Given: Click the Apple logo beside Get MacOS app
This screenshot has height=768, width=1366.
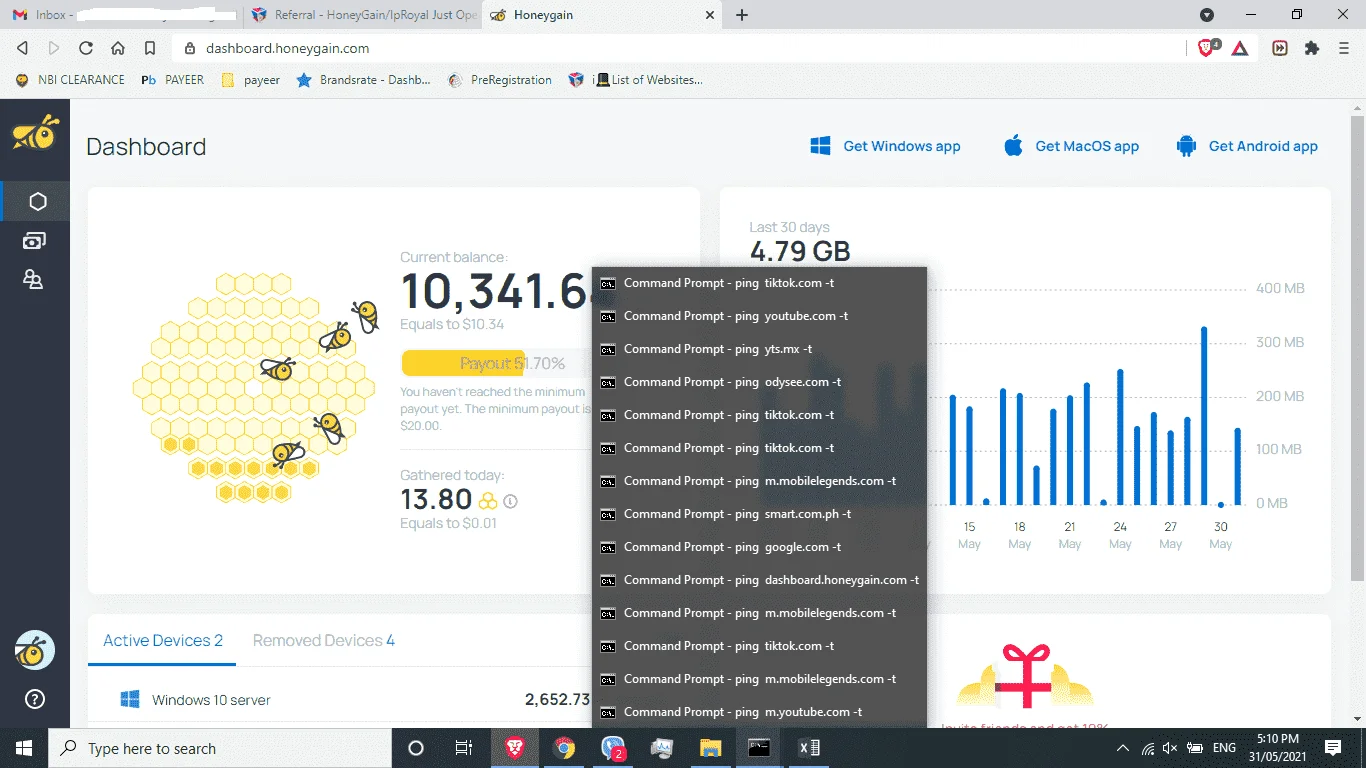Looking at the screenshot, I should 1013,146.
